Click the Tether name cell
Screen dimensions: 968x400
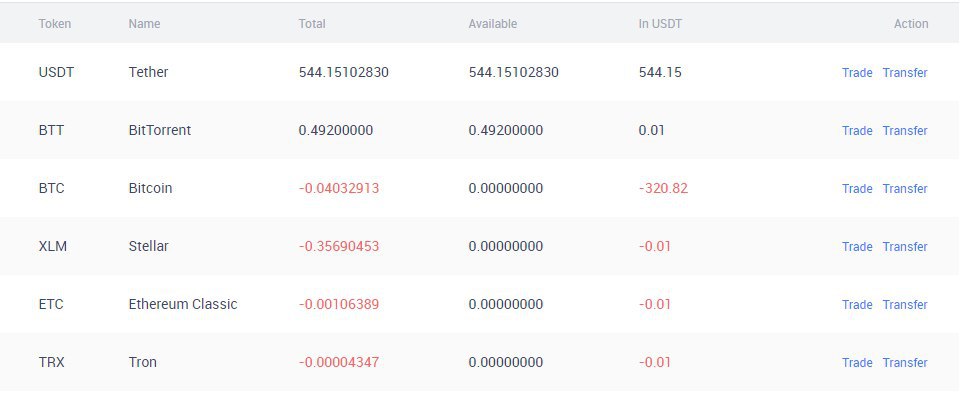coord(148,72)
